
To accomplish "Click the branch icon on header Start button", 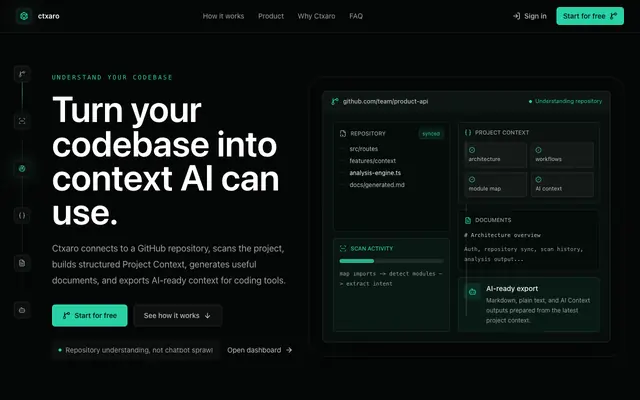I will click(x=613, y=16).
